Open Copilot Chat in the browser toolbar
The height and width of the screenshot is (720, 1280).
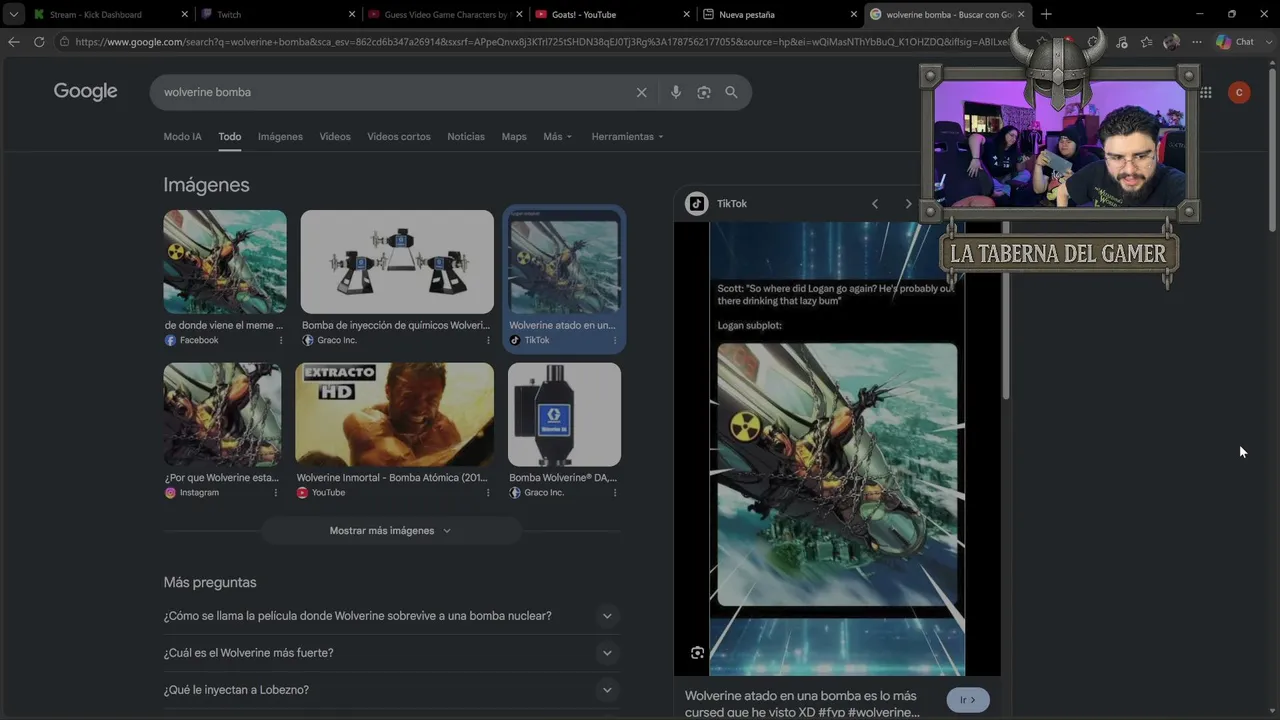tap(1235, 42)
